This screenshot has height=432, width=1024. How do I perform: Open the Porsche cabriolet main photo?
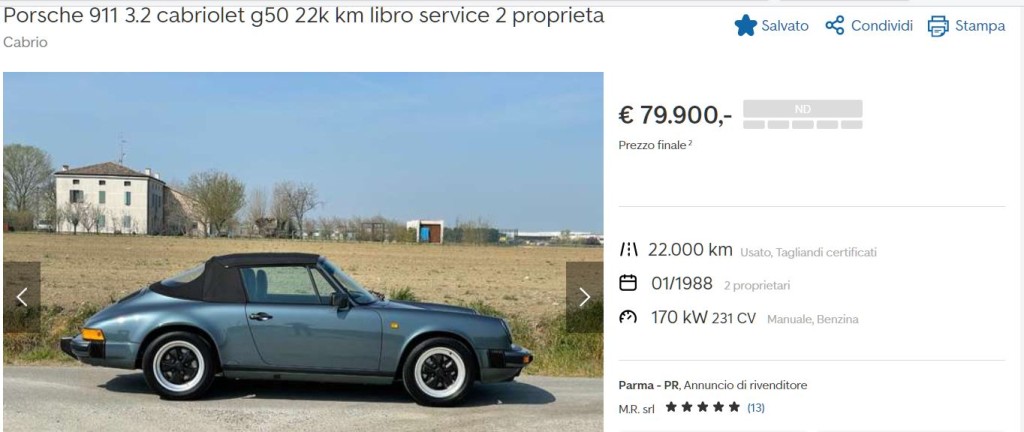click(x=303, y=252)
